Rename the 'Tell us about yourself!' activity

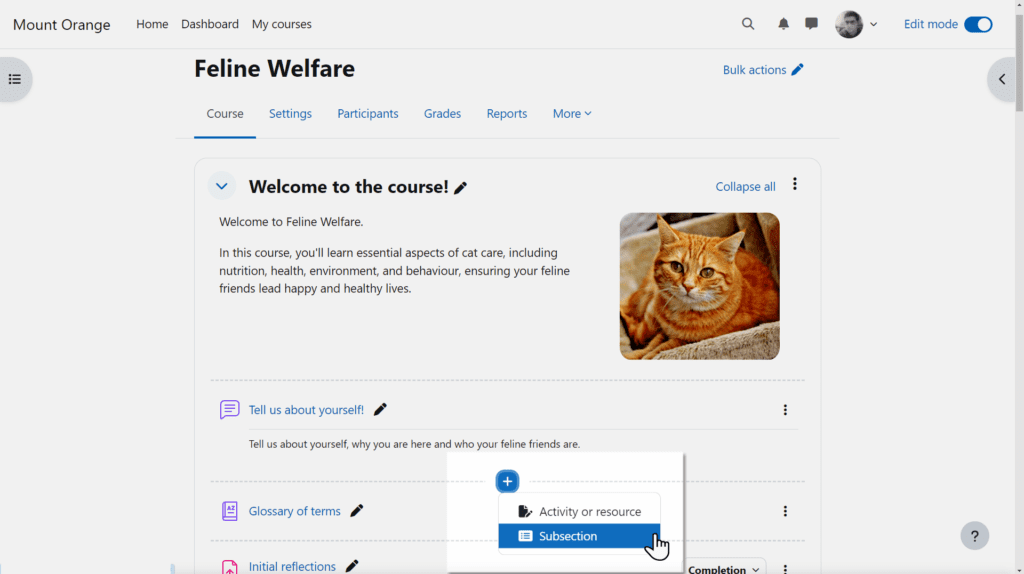[380, 410]
